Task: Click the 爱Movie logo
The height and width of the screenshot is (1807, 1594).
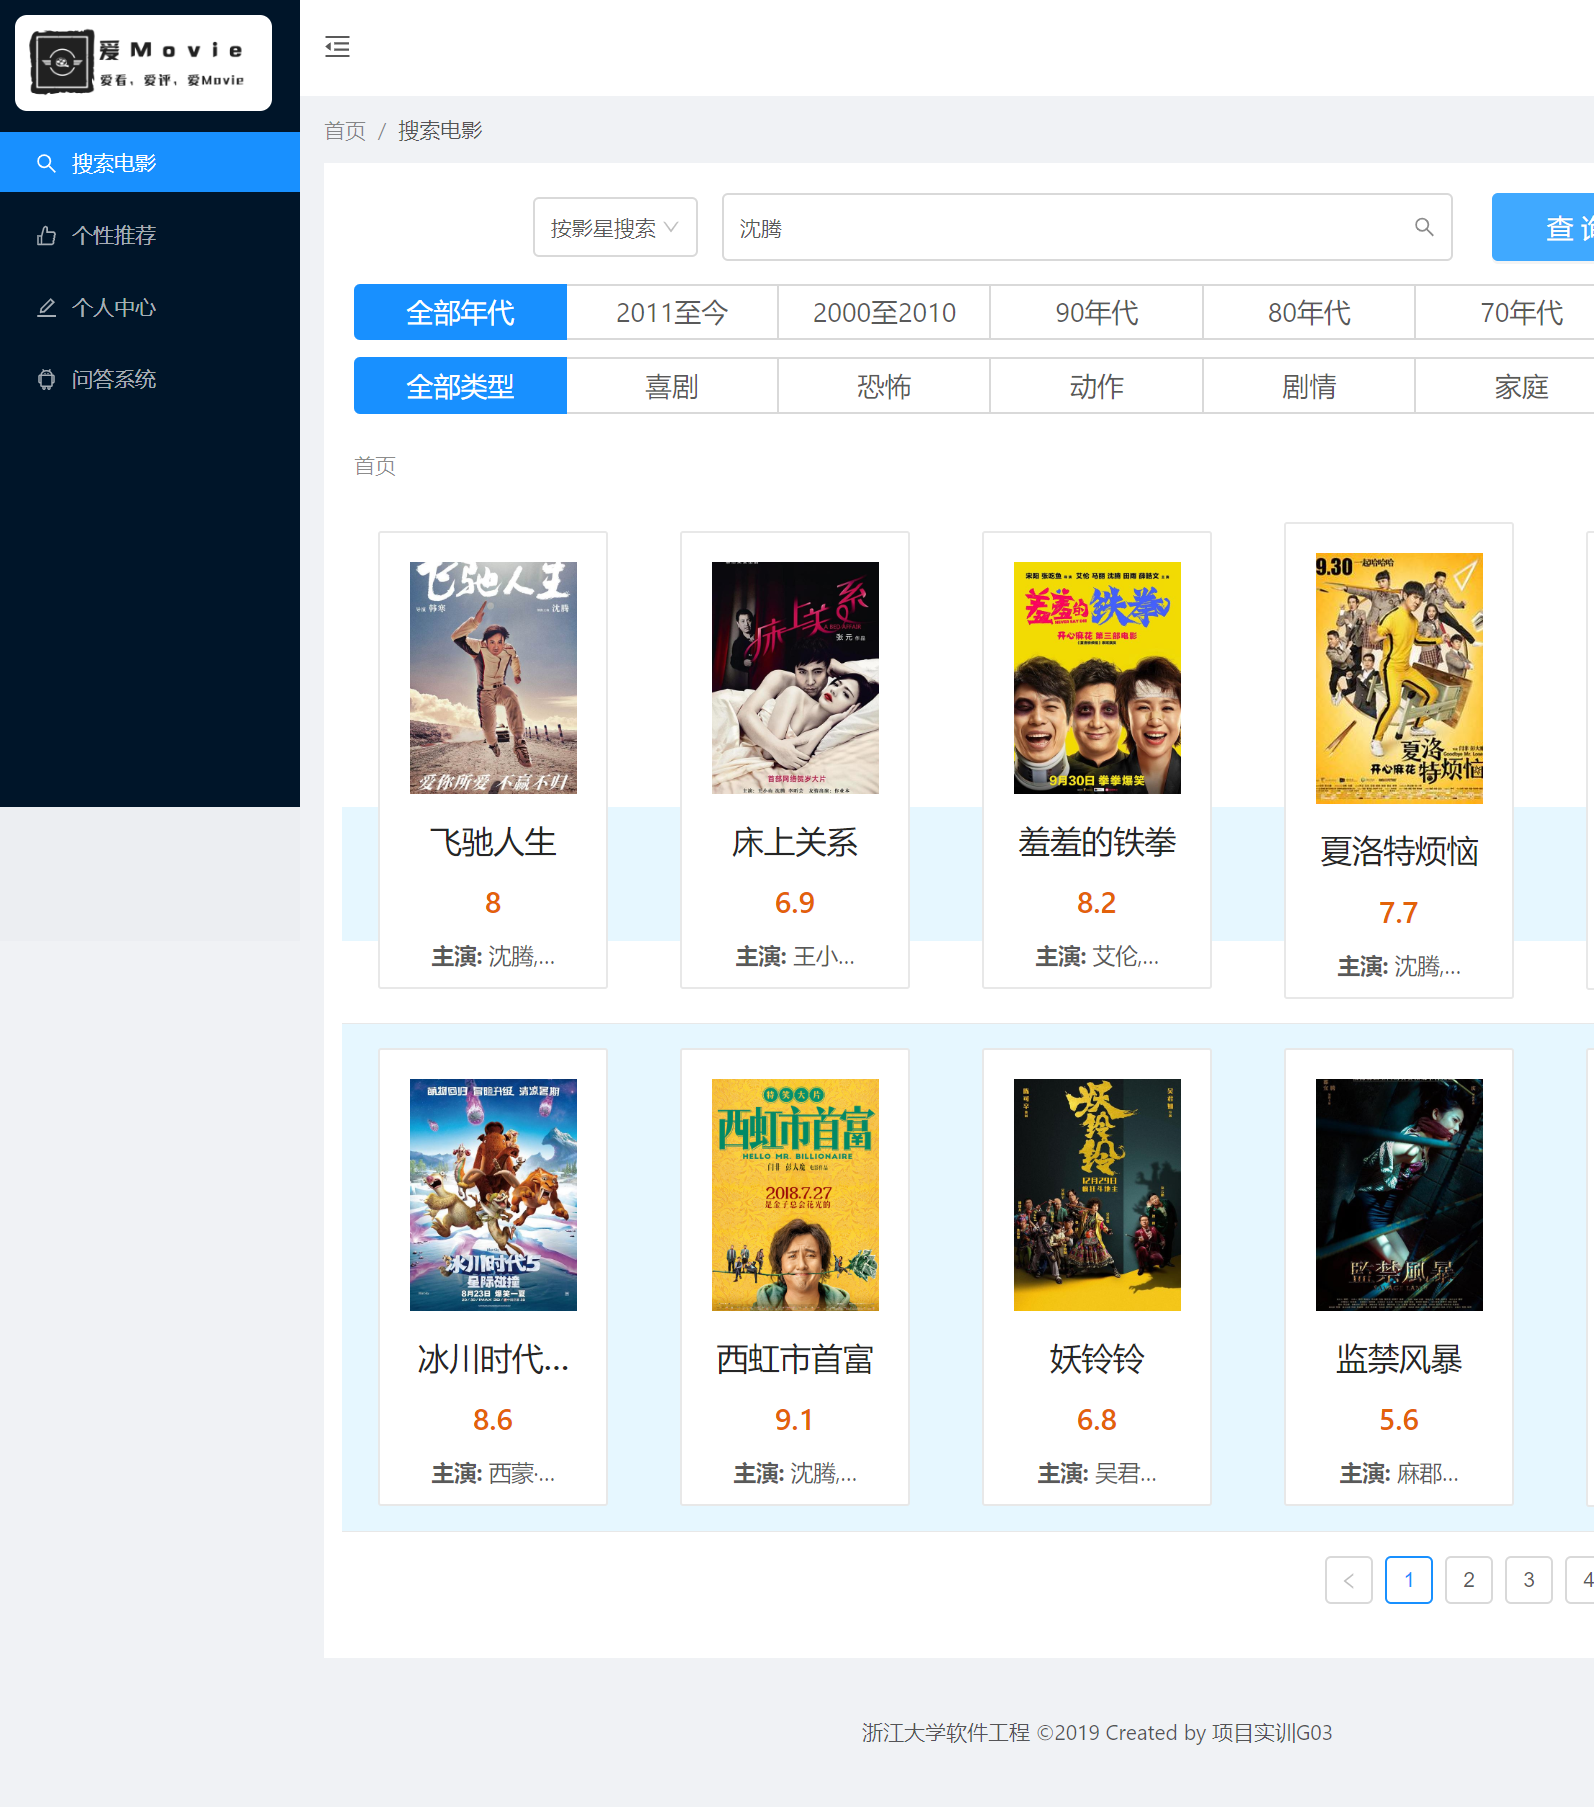Action: (143, 63)
